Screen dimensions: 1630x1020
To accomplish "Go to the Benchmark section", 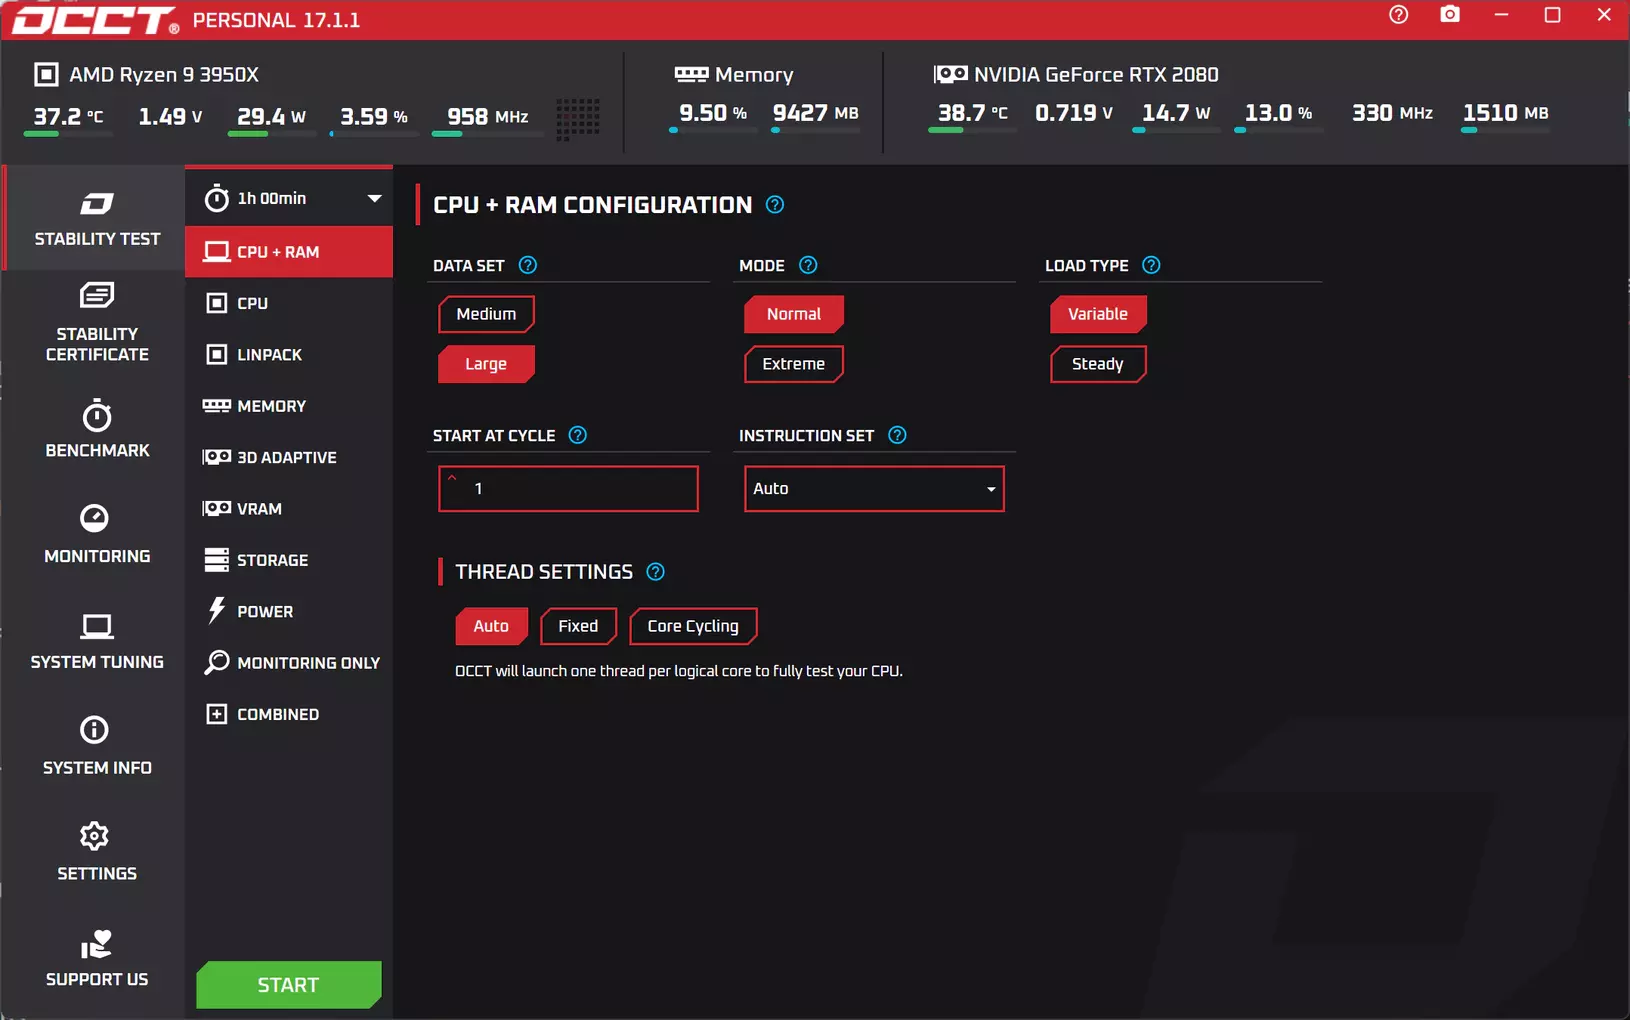I will click(97, 429).
